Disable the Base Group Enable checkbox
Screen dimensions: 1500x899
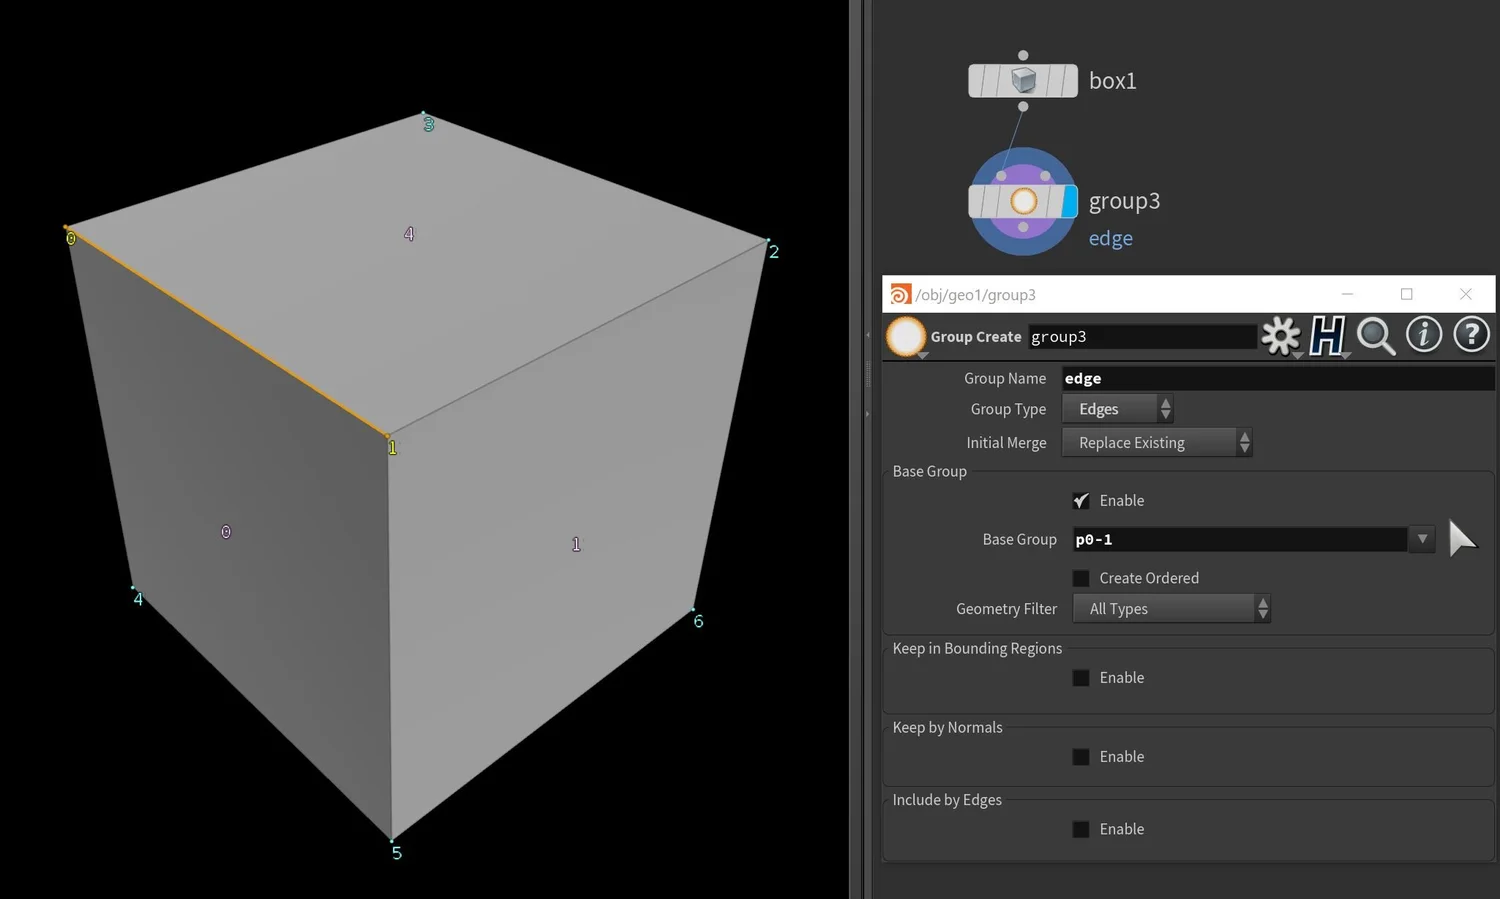point(1081,500)
